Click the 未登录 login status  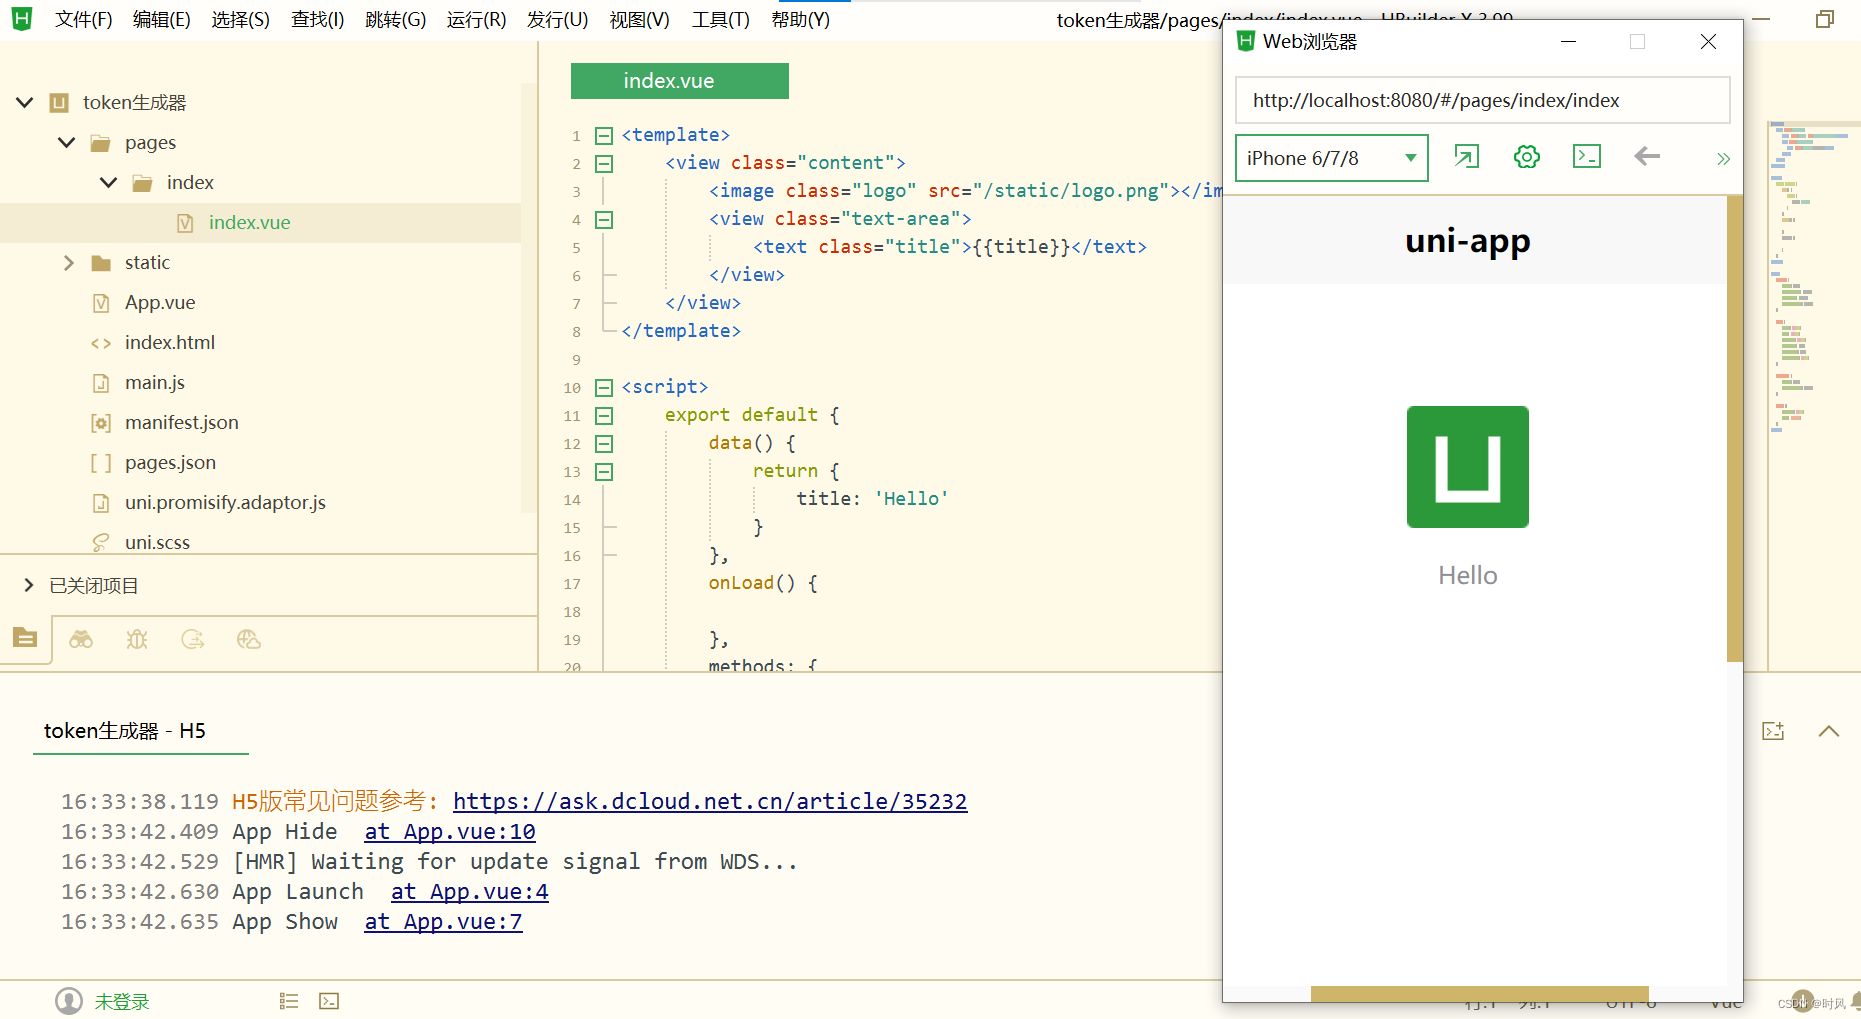click(x=122, y=1001)
